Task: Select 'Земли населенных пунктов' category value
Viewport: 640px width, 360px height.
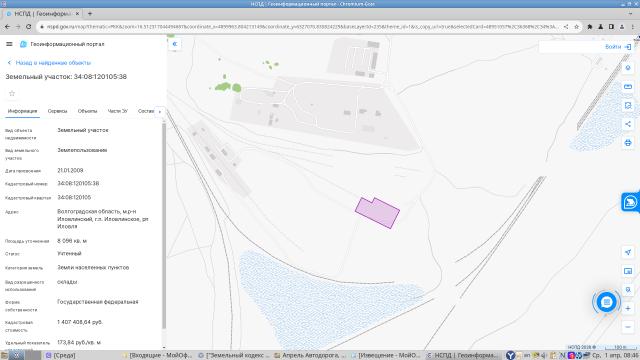Action: pos(93,268)
